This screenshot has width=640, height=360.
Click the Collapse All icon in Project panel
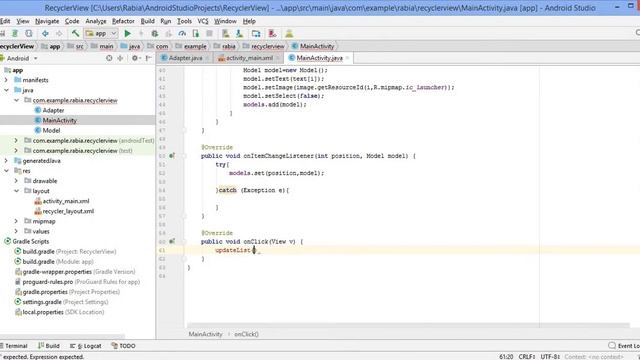pos(120,58)
